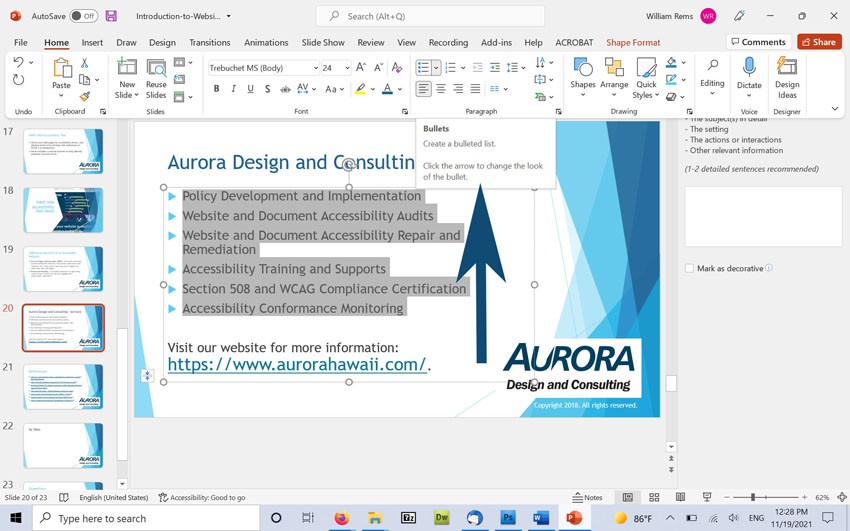This screenshot has width=850, height=531.
Task: Open the font name dropdown
Action: (315, 68)
